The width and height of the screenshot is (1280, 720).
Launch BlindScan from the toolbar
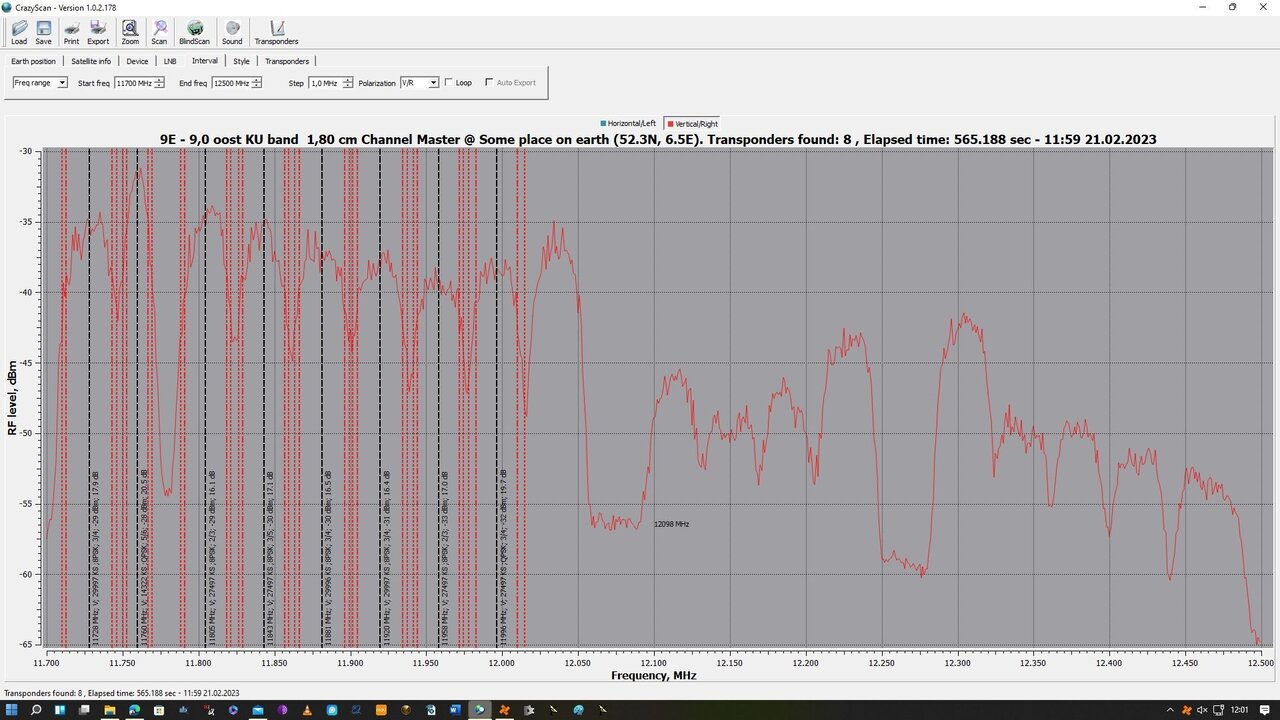(x=195, y=32)
